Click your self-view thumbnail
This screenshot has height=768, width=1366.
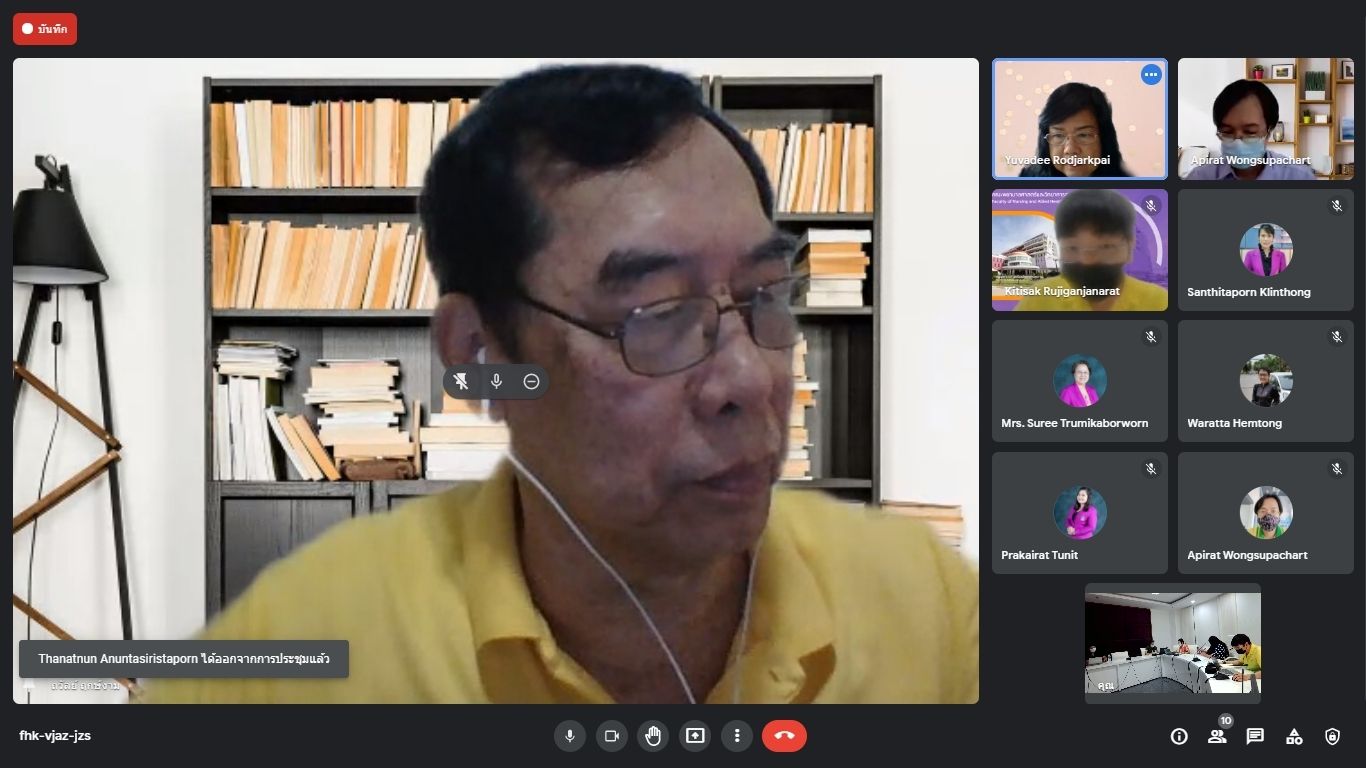[1172, 642]
